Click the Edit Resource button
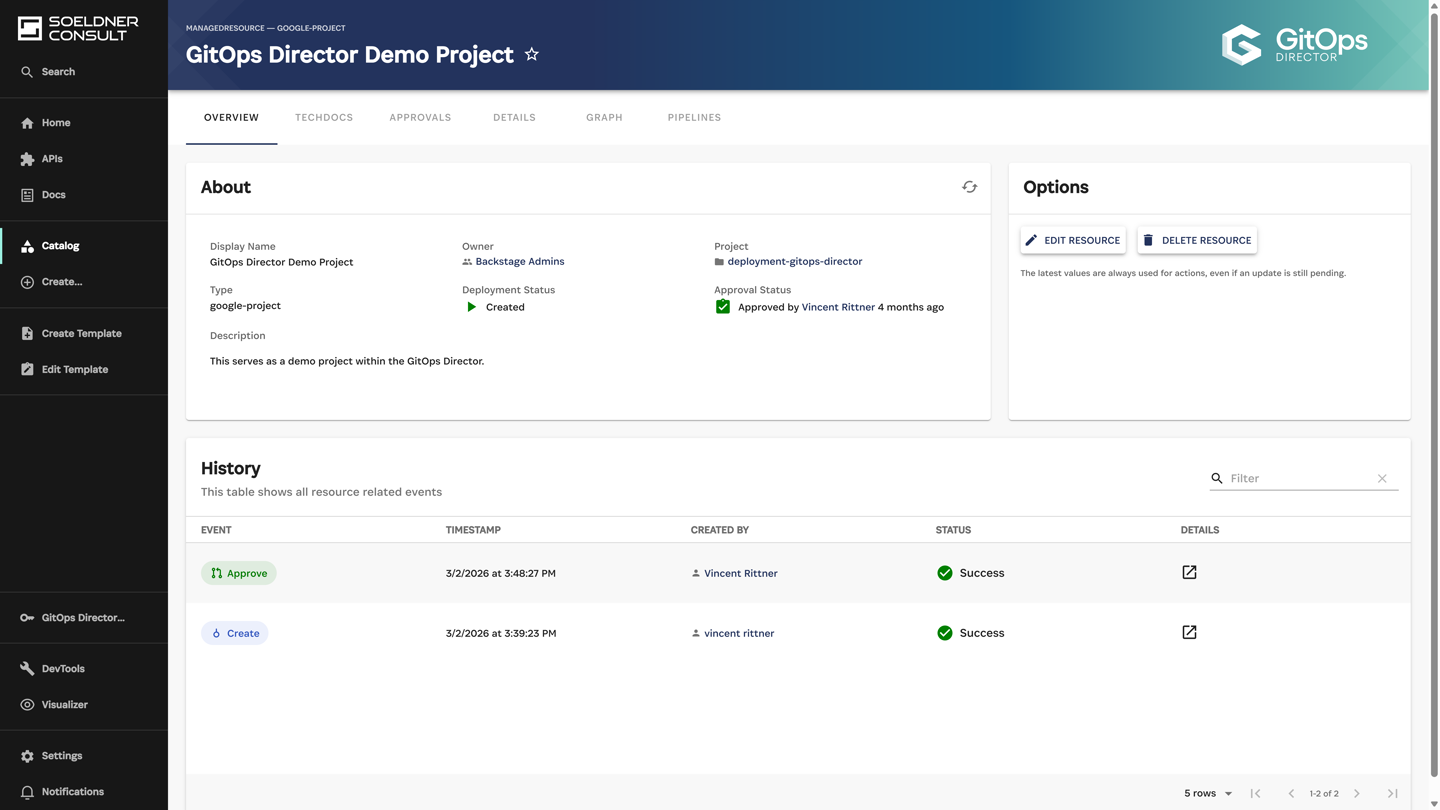 point(1073,240)
